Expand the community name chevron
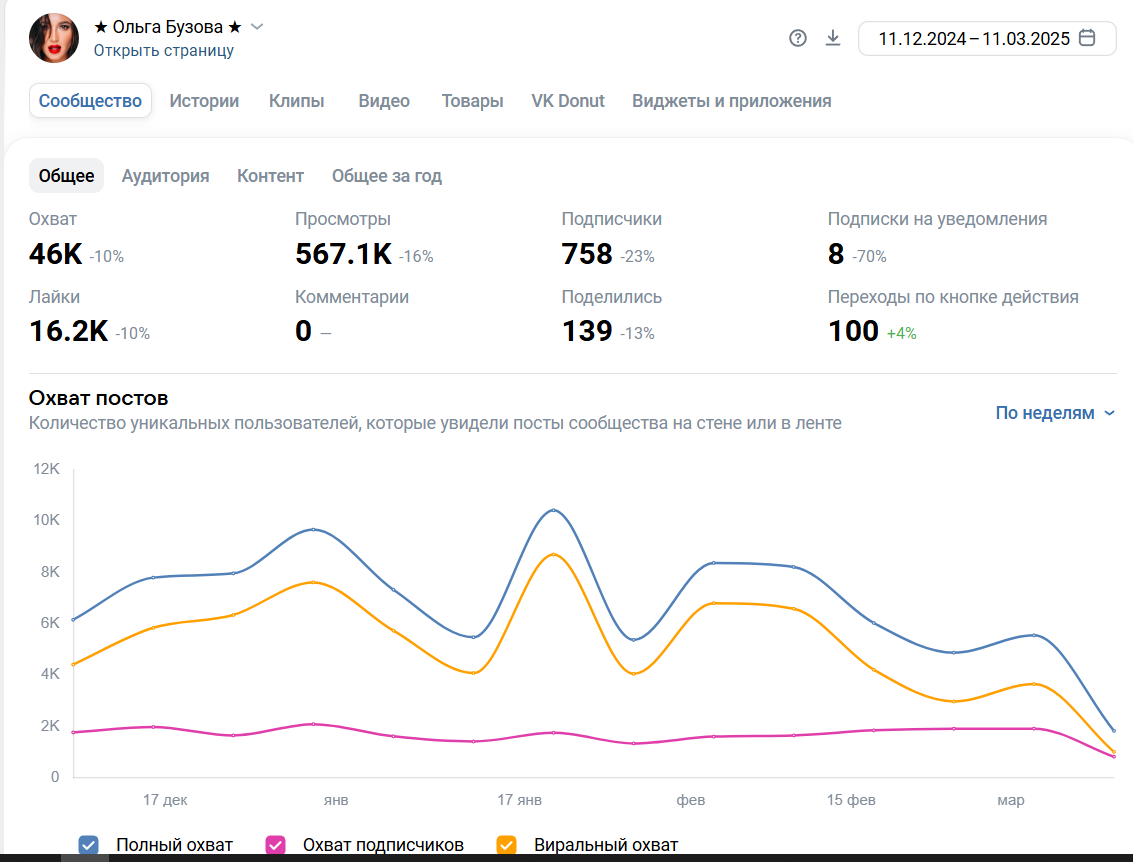The width and height of the screenshot is (1133, 862). [x=257, y=27]
